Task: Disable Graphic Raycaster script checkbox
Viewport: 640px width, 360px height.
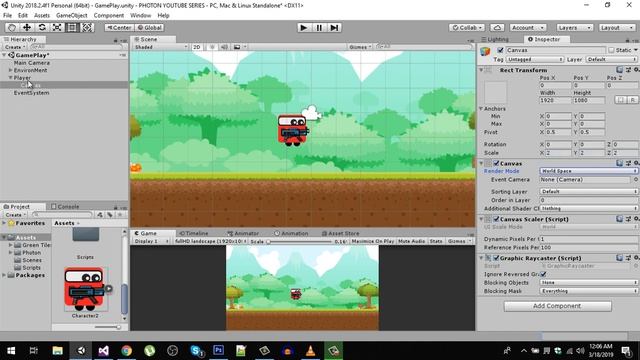Action: 496,258
